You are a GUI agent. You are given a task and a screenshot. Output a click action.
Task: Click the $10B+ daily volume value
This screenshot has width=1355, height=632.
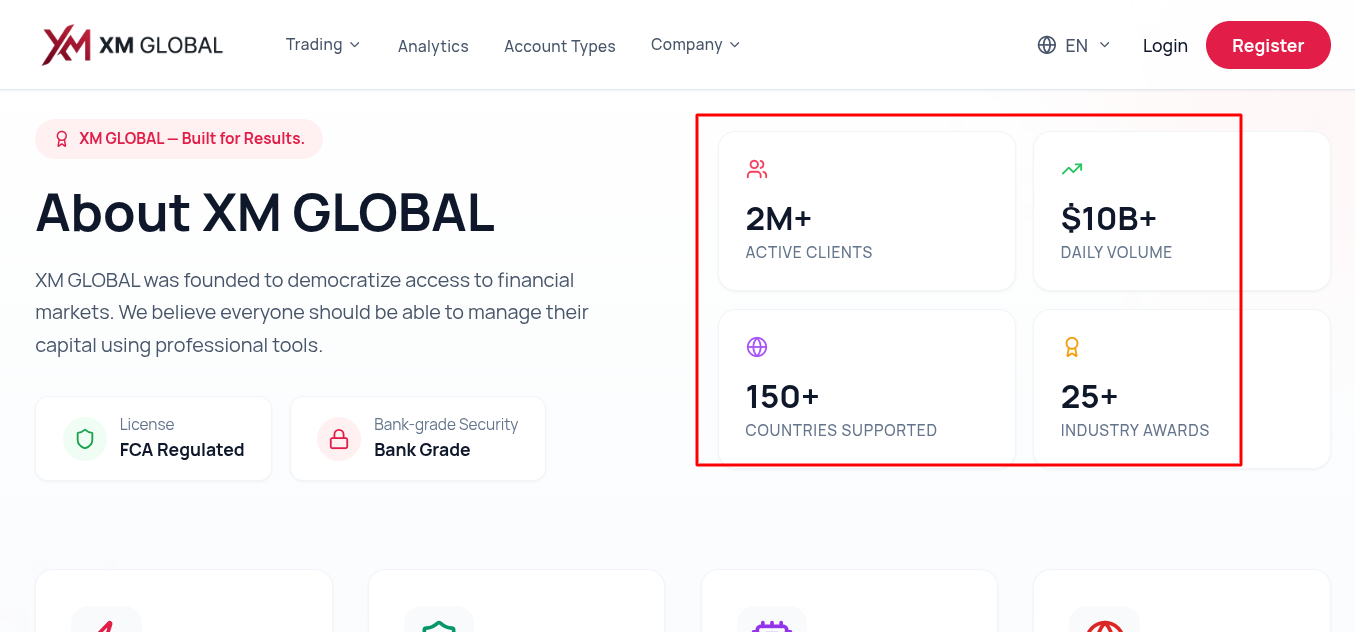pyautogui.click(x=1109, y=218)
